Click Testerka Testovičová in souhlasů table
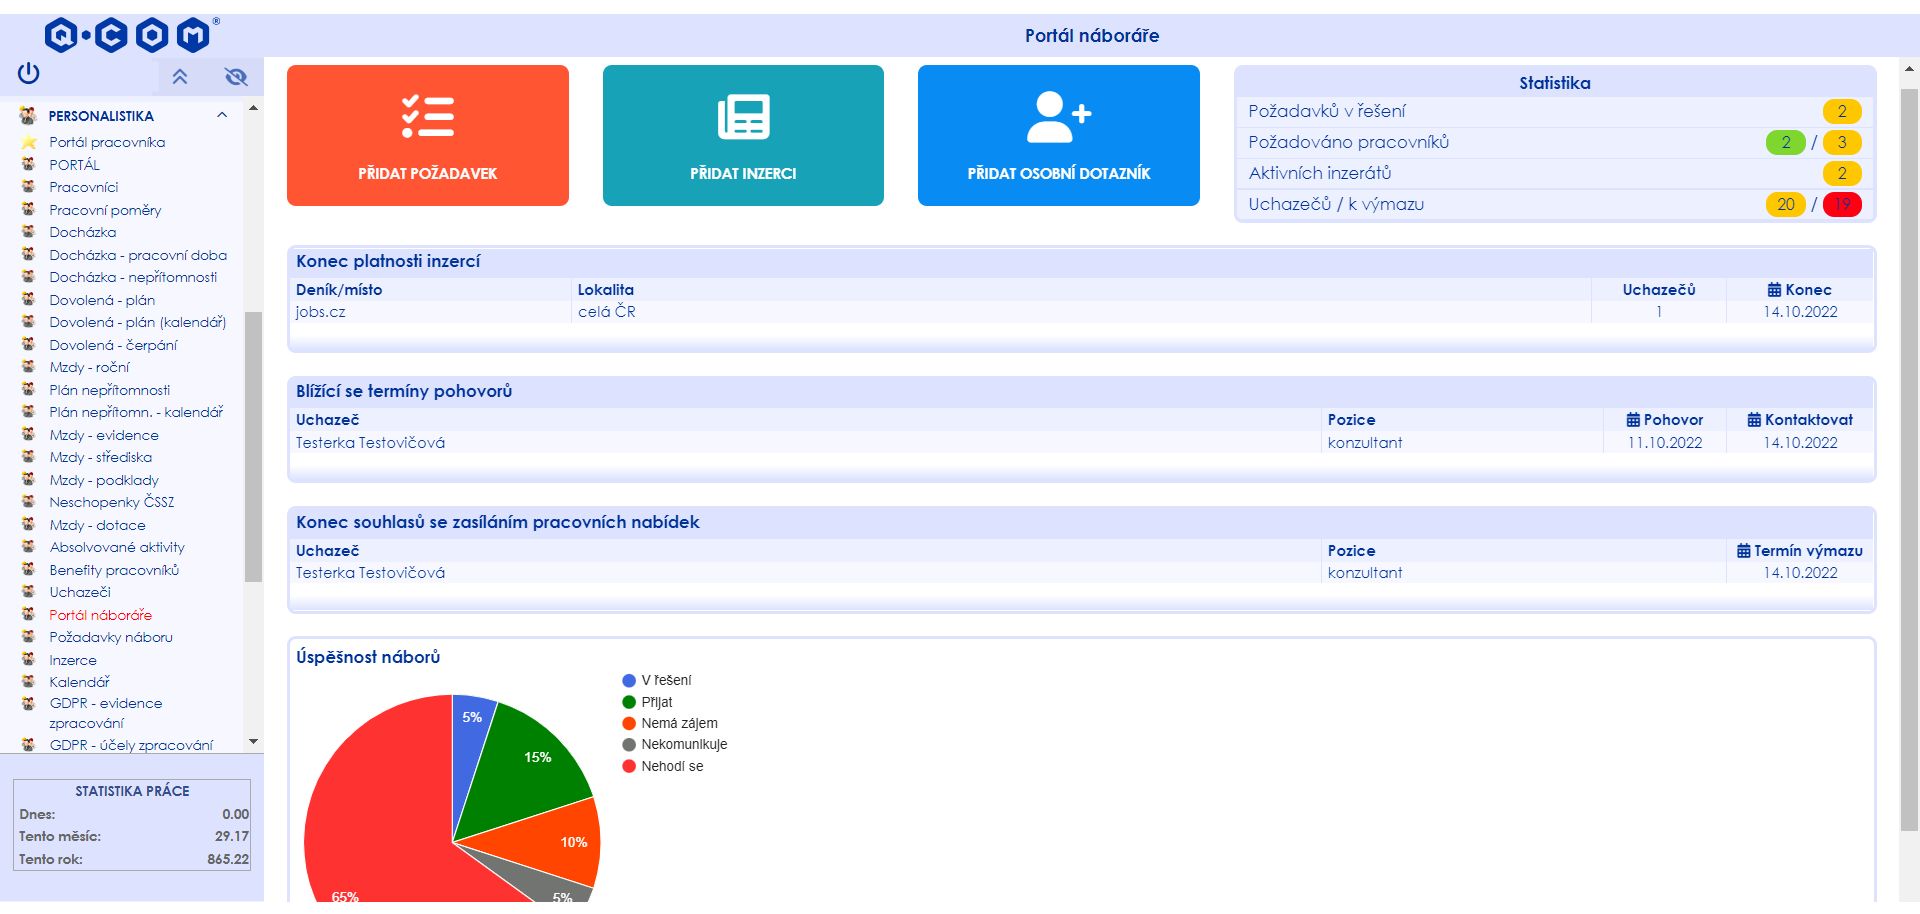 pos(370,573)
